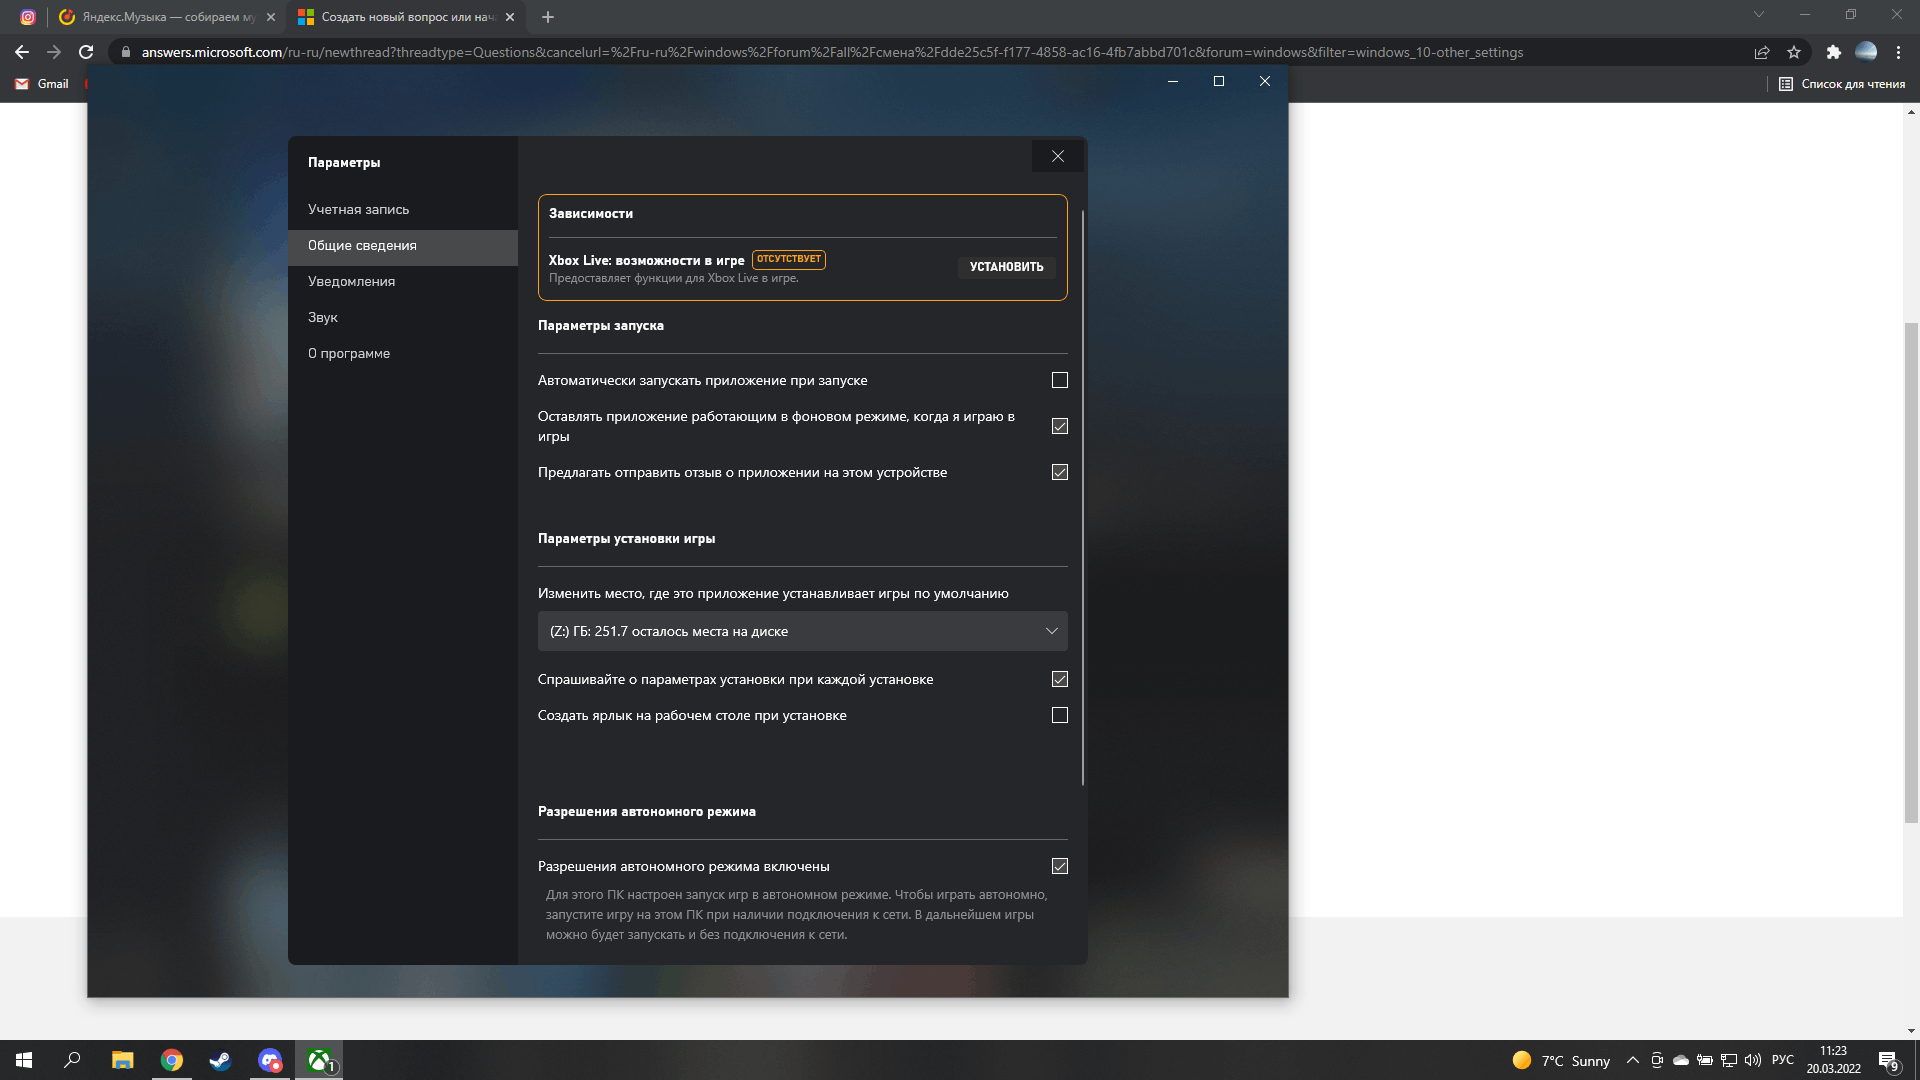Enable create desktop shortcut on install

click(1060, 715)
